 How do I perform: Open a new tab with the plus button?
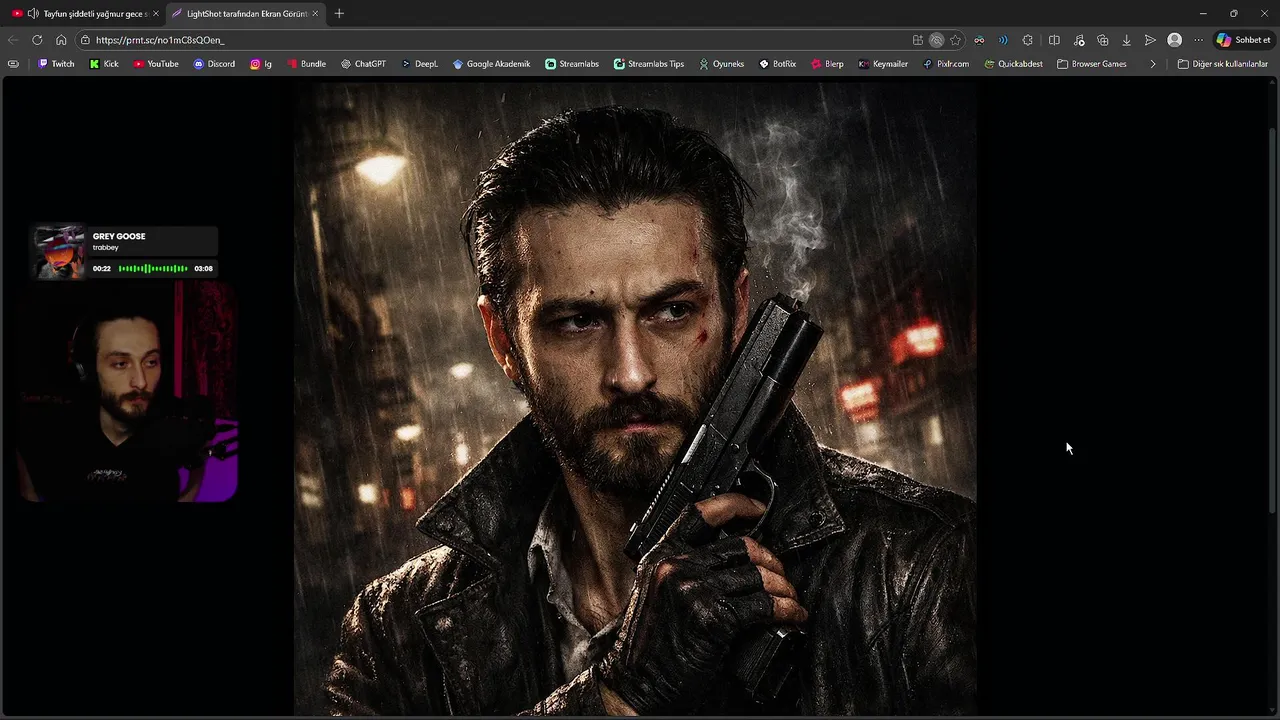339,13
